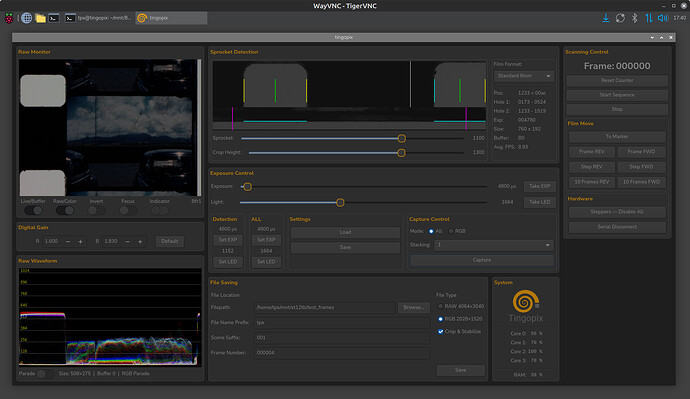Click Start Sequence
The image size is (690, 399).
click(x=617, y=95)
